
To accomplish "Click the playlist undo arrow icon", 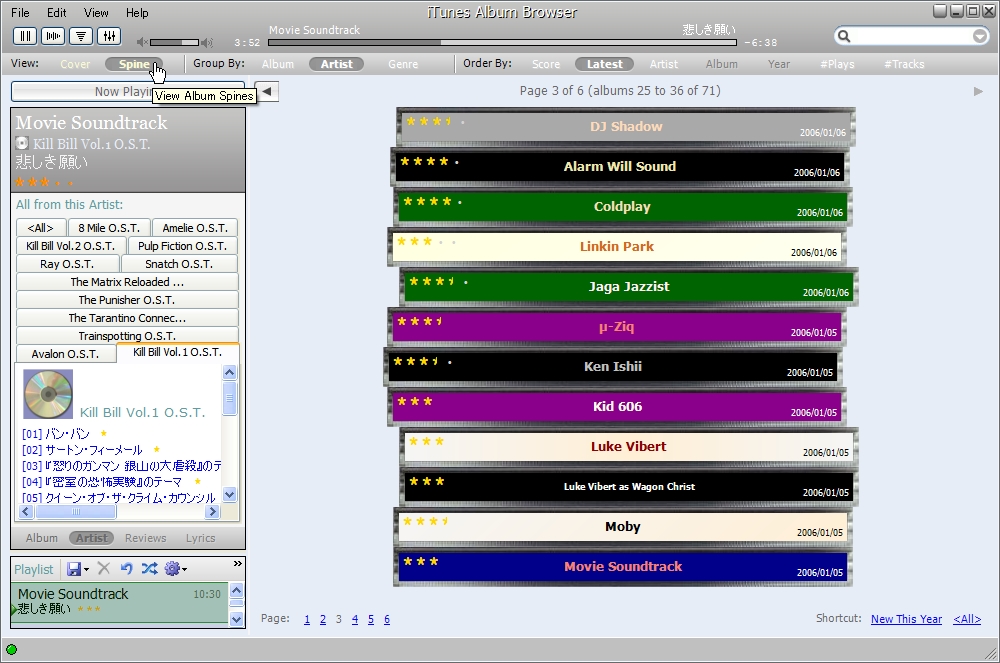I will [126, 568].
